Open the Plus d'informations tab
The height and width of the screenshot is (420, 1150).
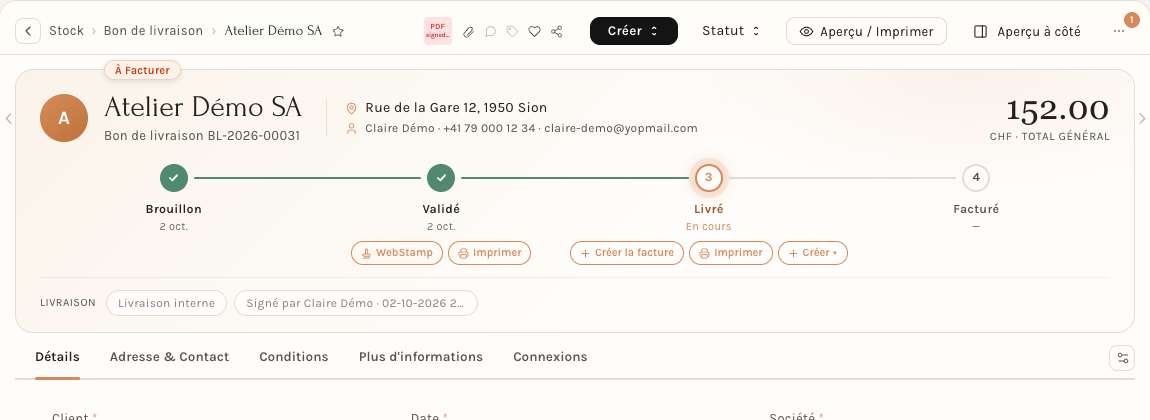pos(421,357)
